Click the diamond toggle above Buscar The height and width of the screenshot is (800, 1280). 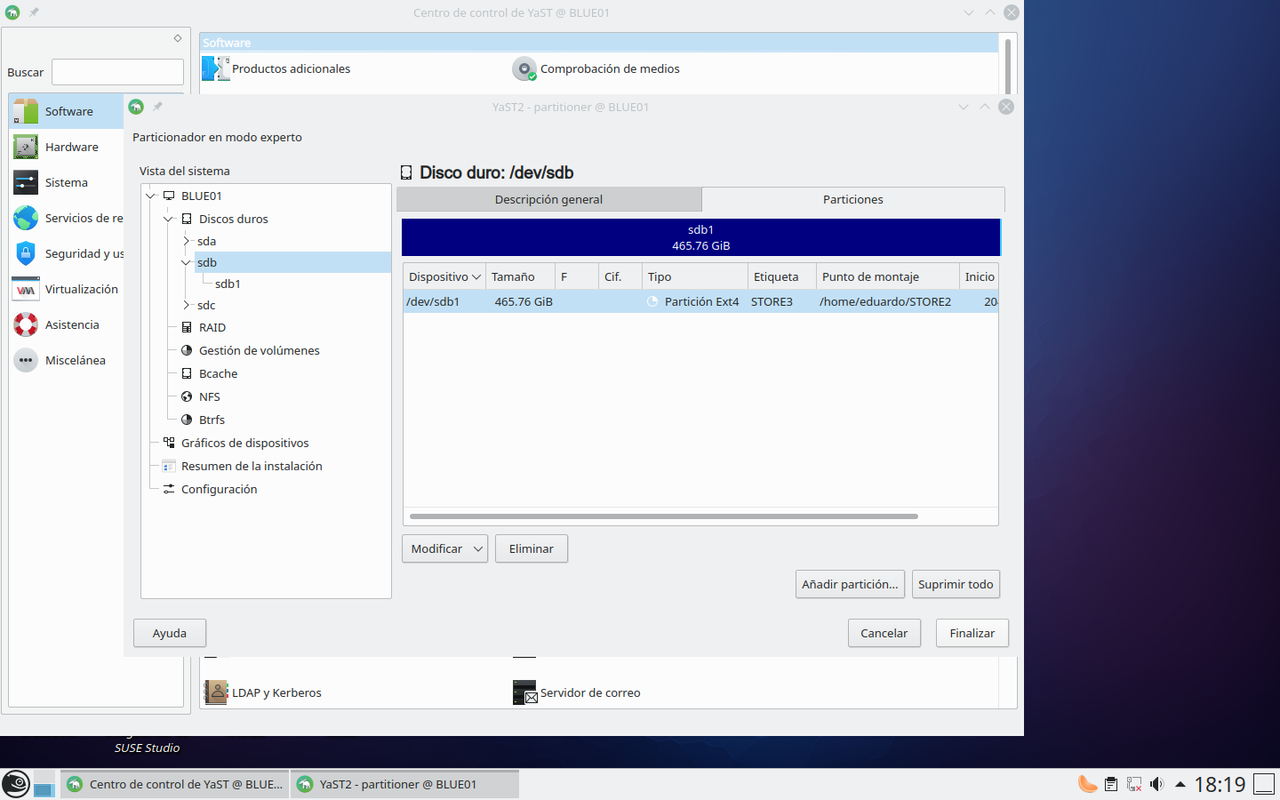point(178,38)
